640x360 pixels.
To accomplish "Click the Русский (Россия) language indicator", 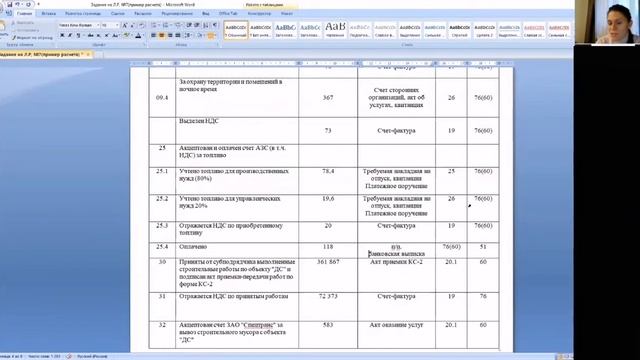I will click(93, 356).
